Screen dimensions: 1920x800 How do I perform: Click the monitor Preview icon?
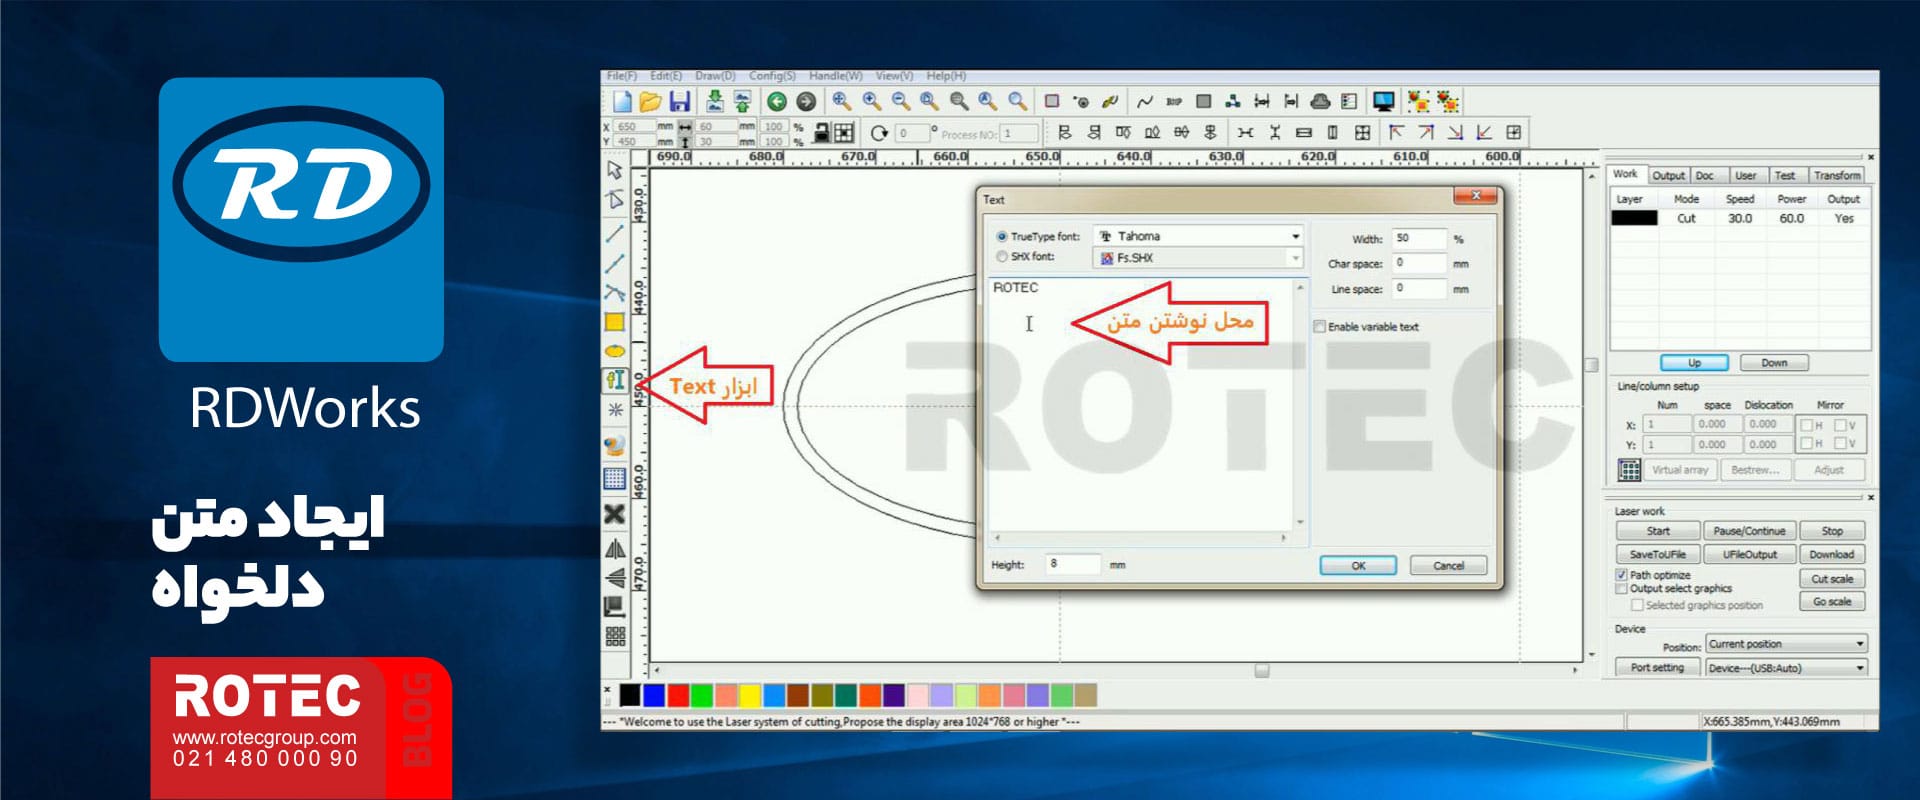pos(1384,101)
